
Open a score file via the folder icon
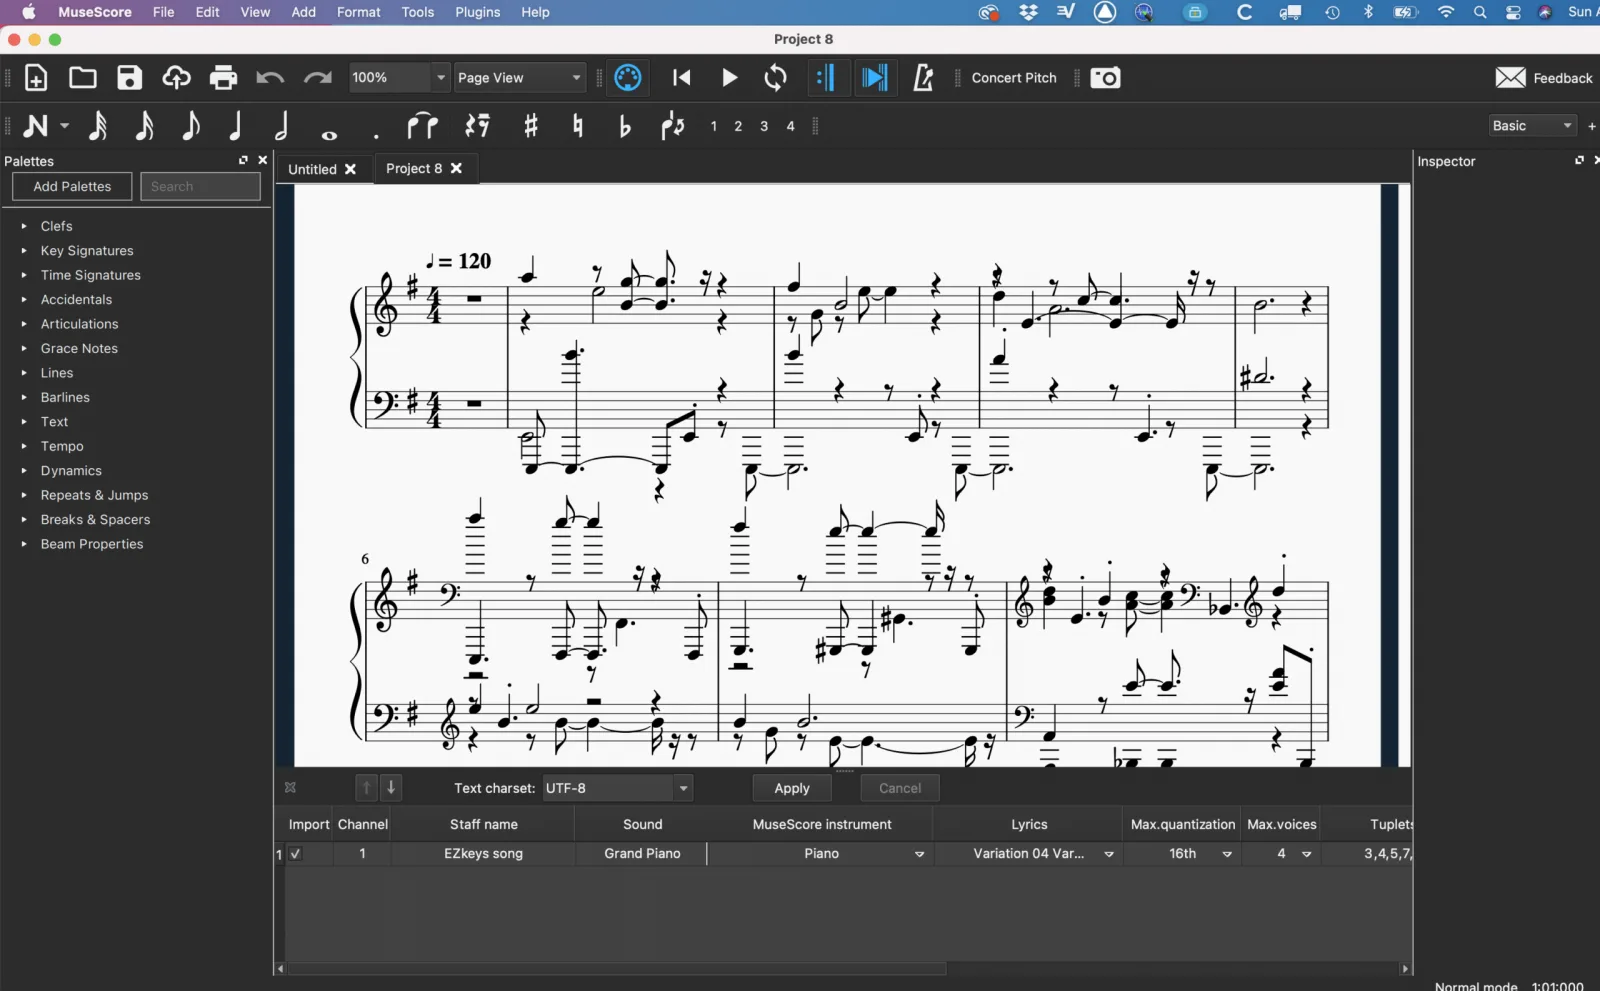coord(83,78)
